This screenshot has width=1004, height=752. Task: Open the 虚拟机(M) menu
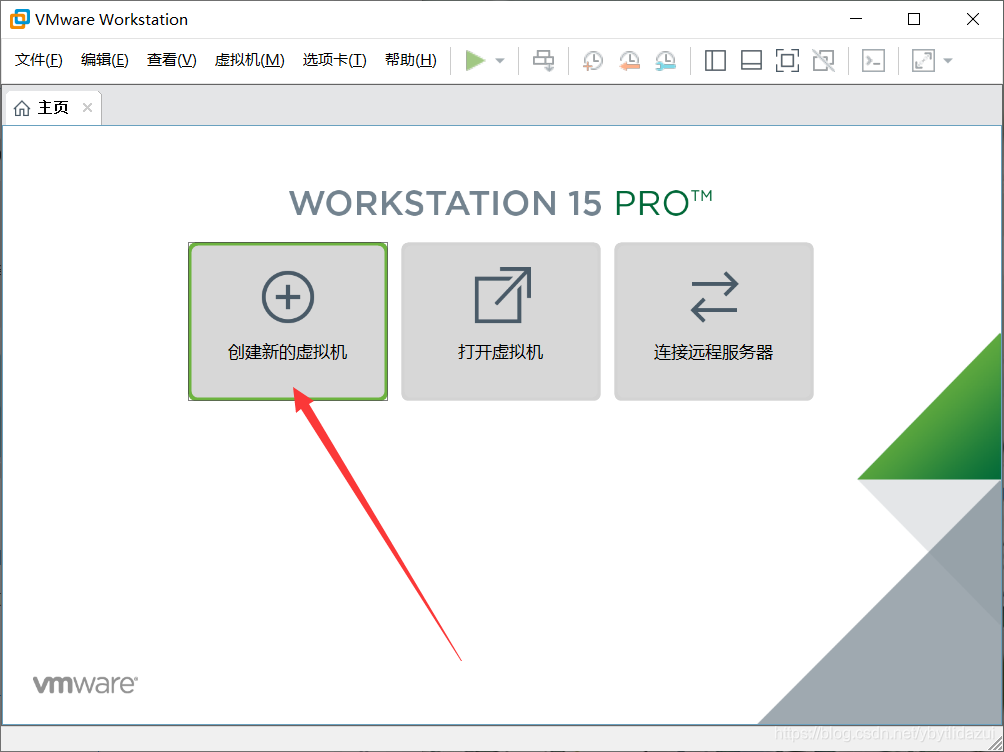point(249,60)
